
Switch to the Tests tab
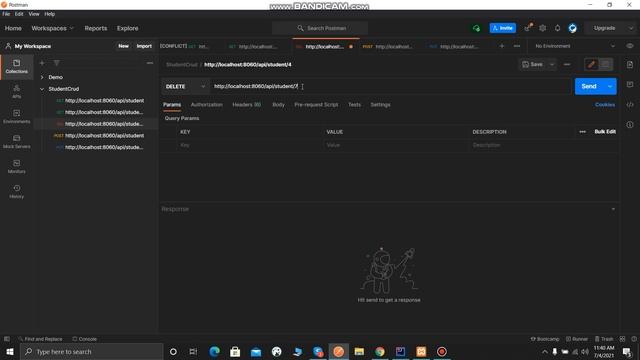(354, 104)
